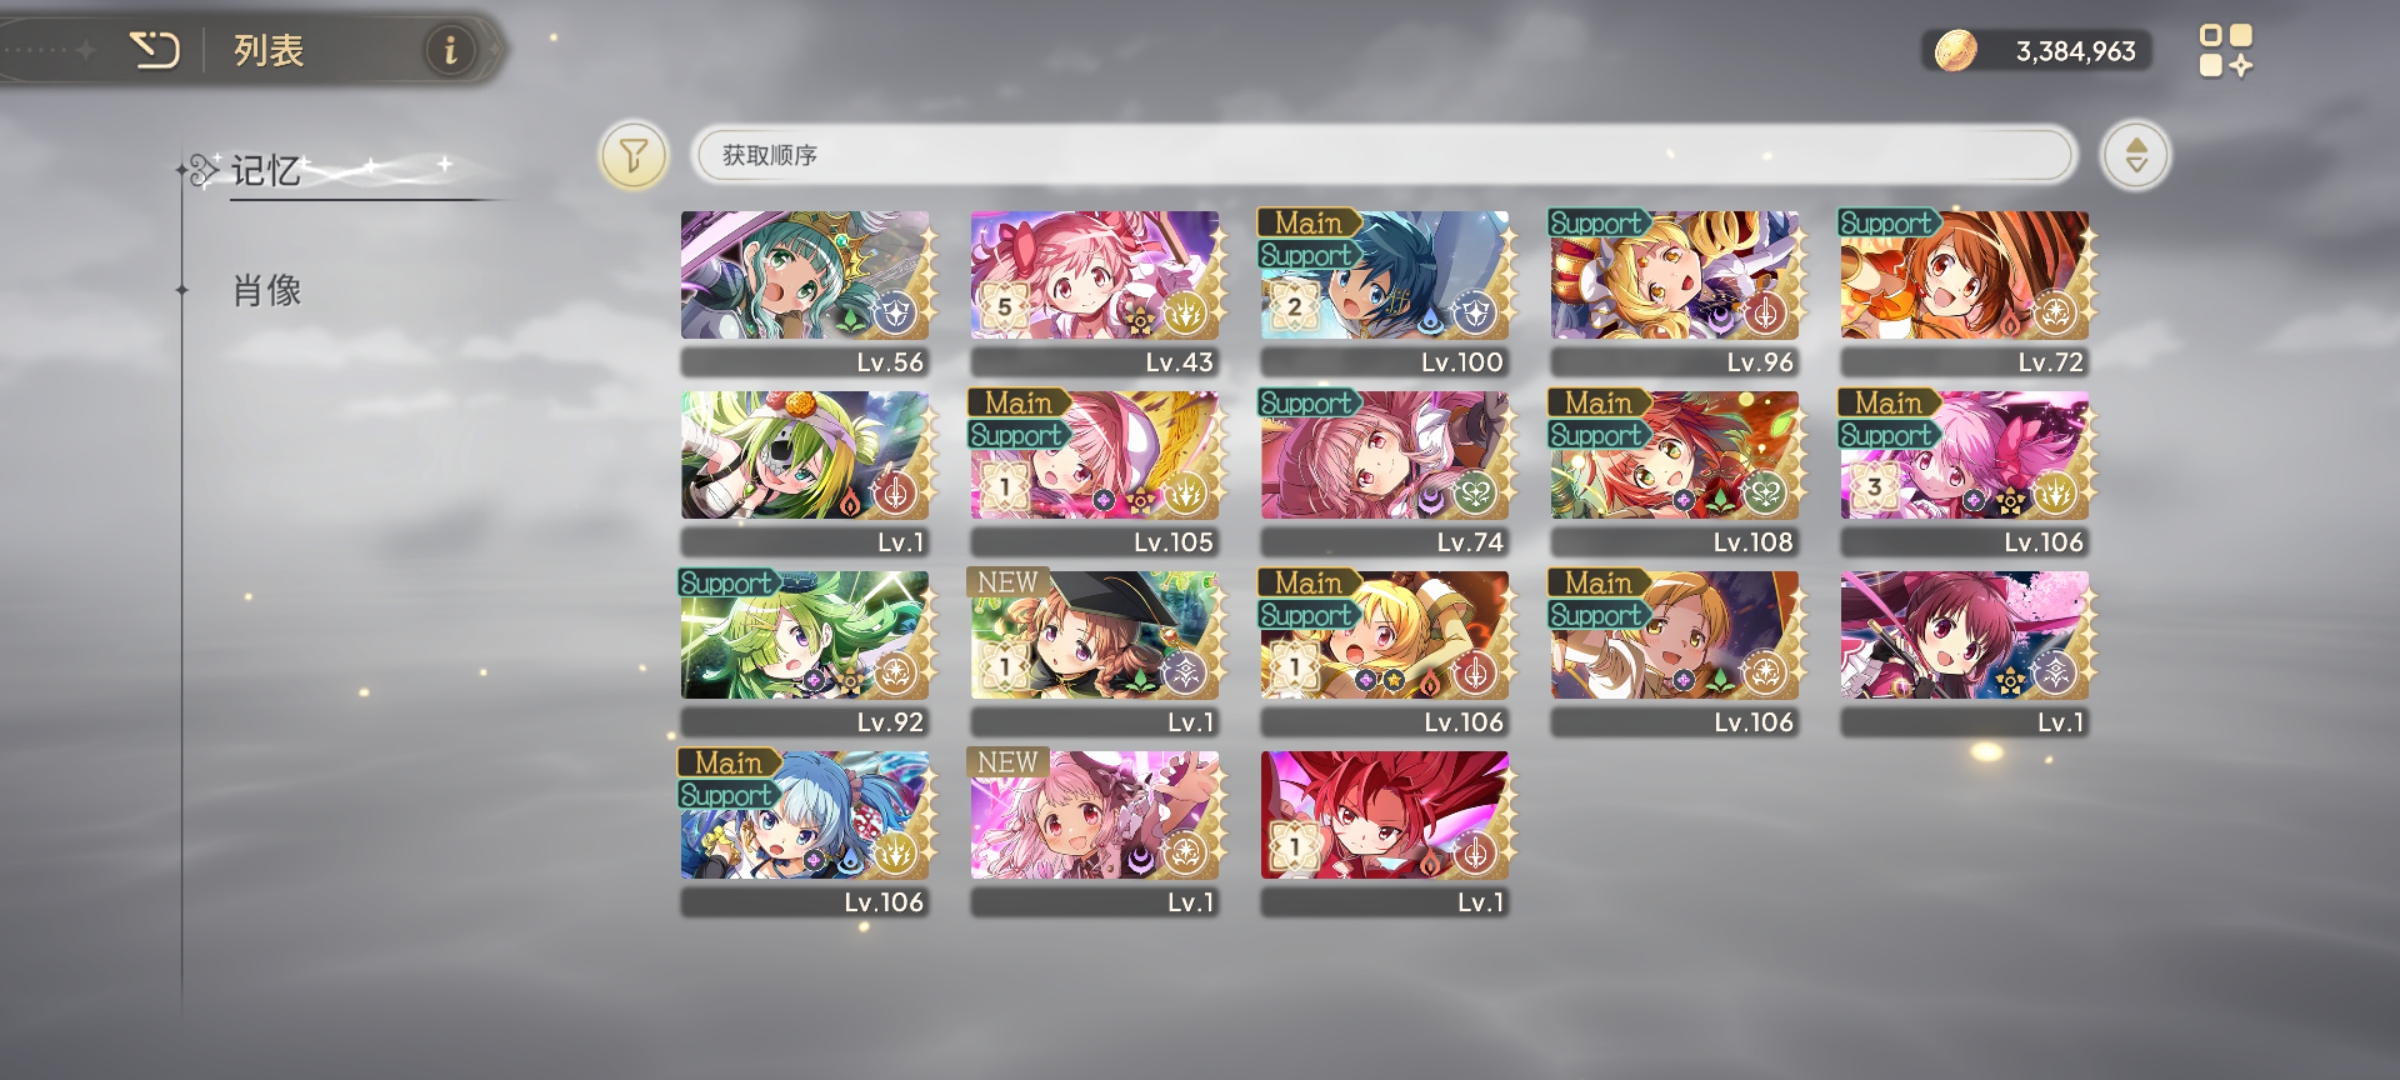Open the info icon next to 列表

pyautogui.click(x=450, y=49)
